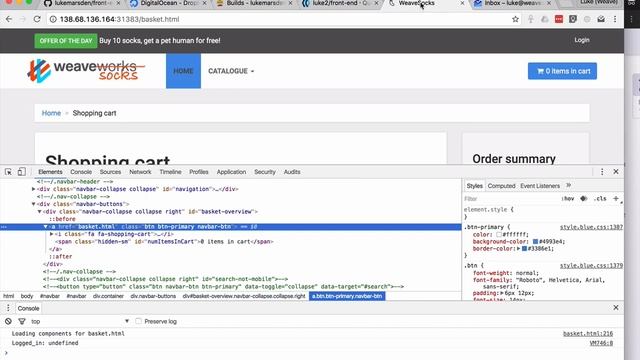Go back with the browser back arrow
This screenshot has width=640, height=360.
click(x=9, y=19)
